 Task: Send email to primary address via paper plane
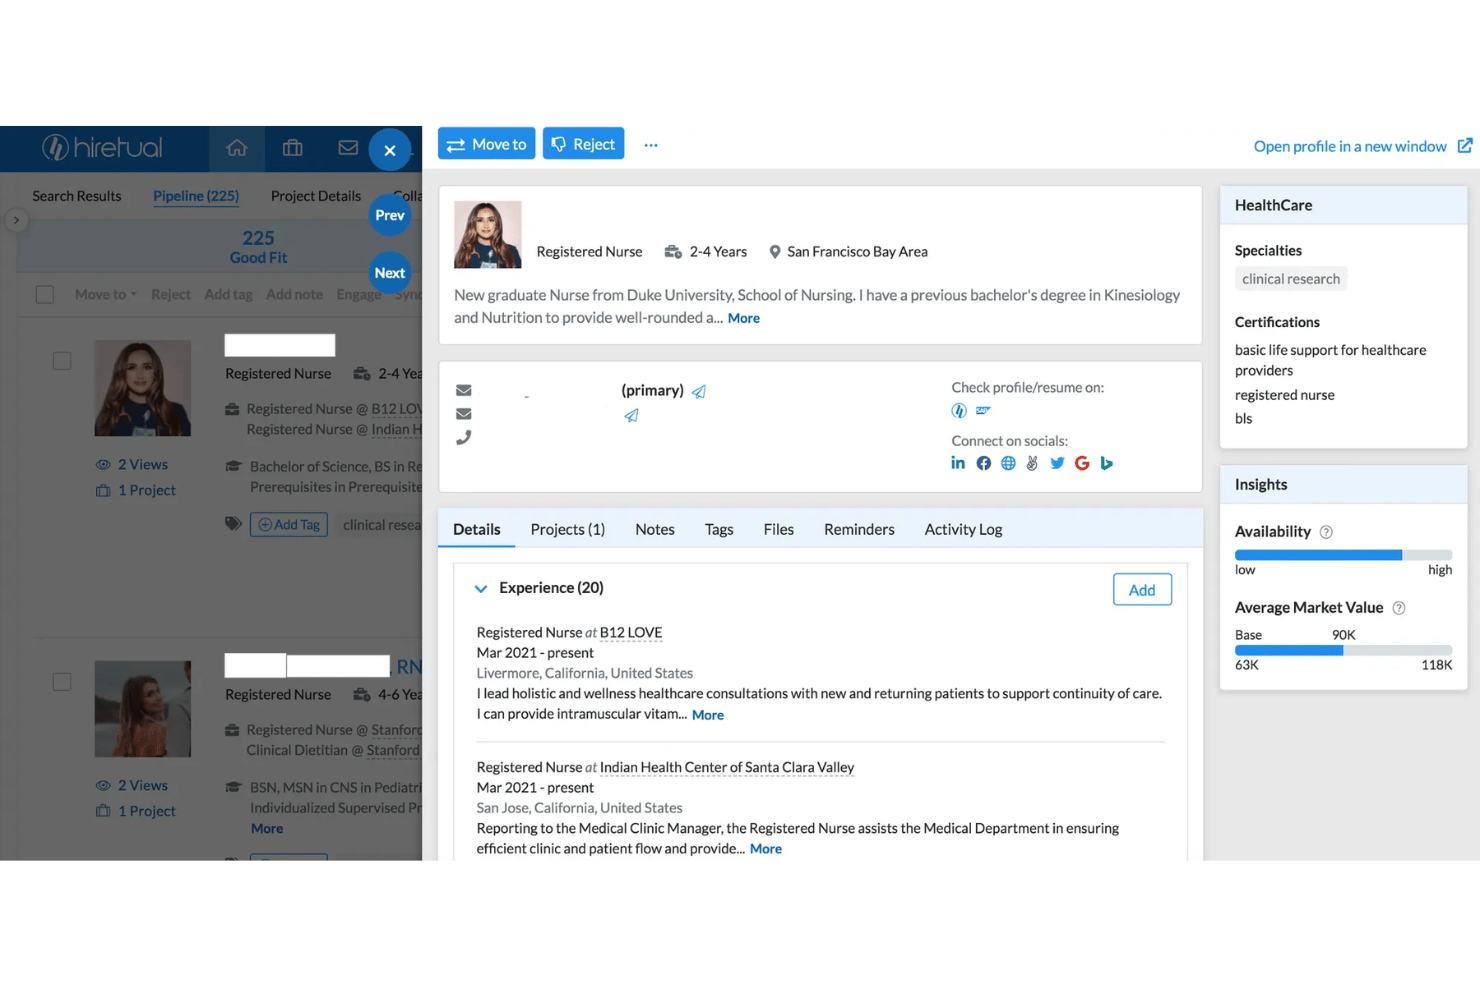[x=699, y=391]
